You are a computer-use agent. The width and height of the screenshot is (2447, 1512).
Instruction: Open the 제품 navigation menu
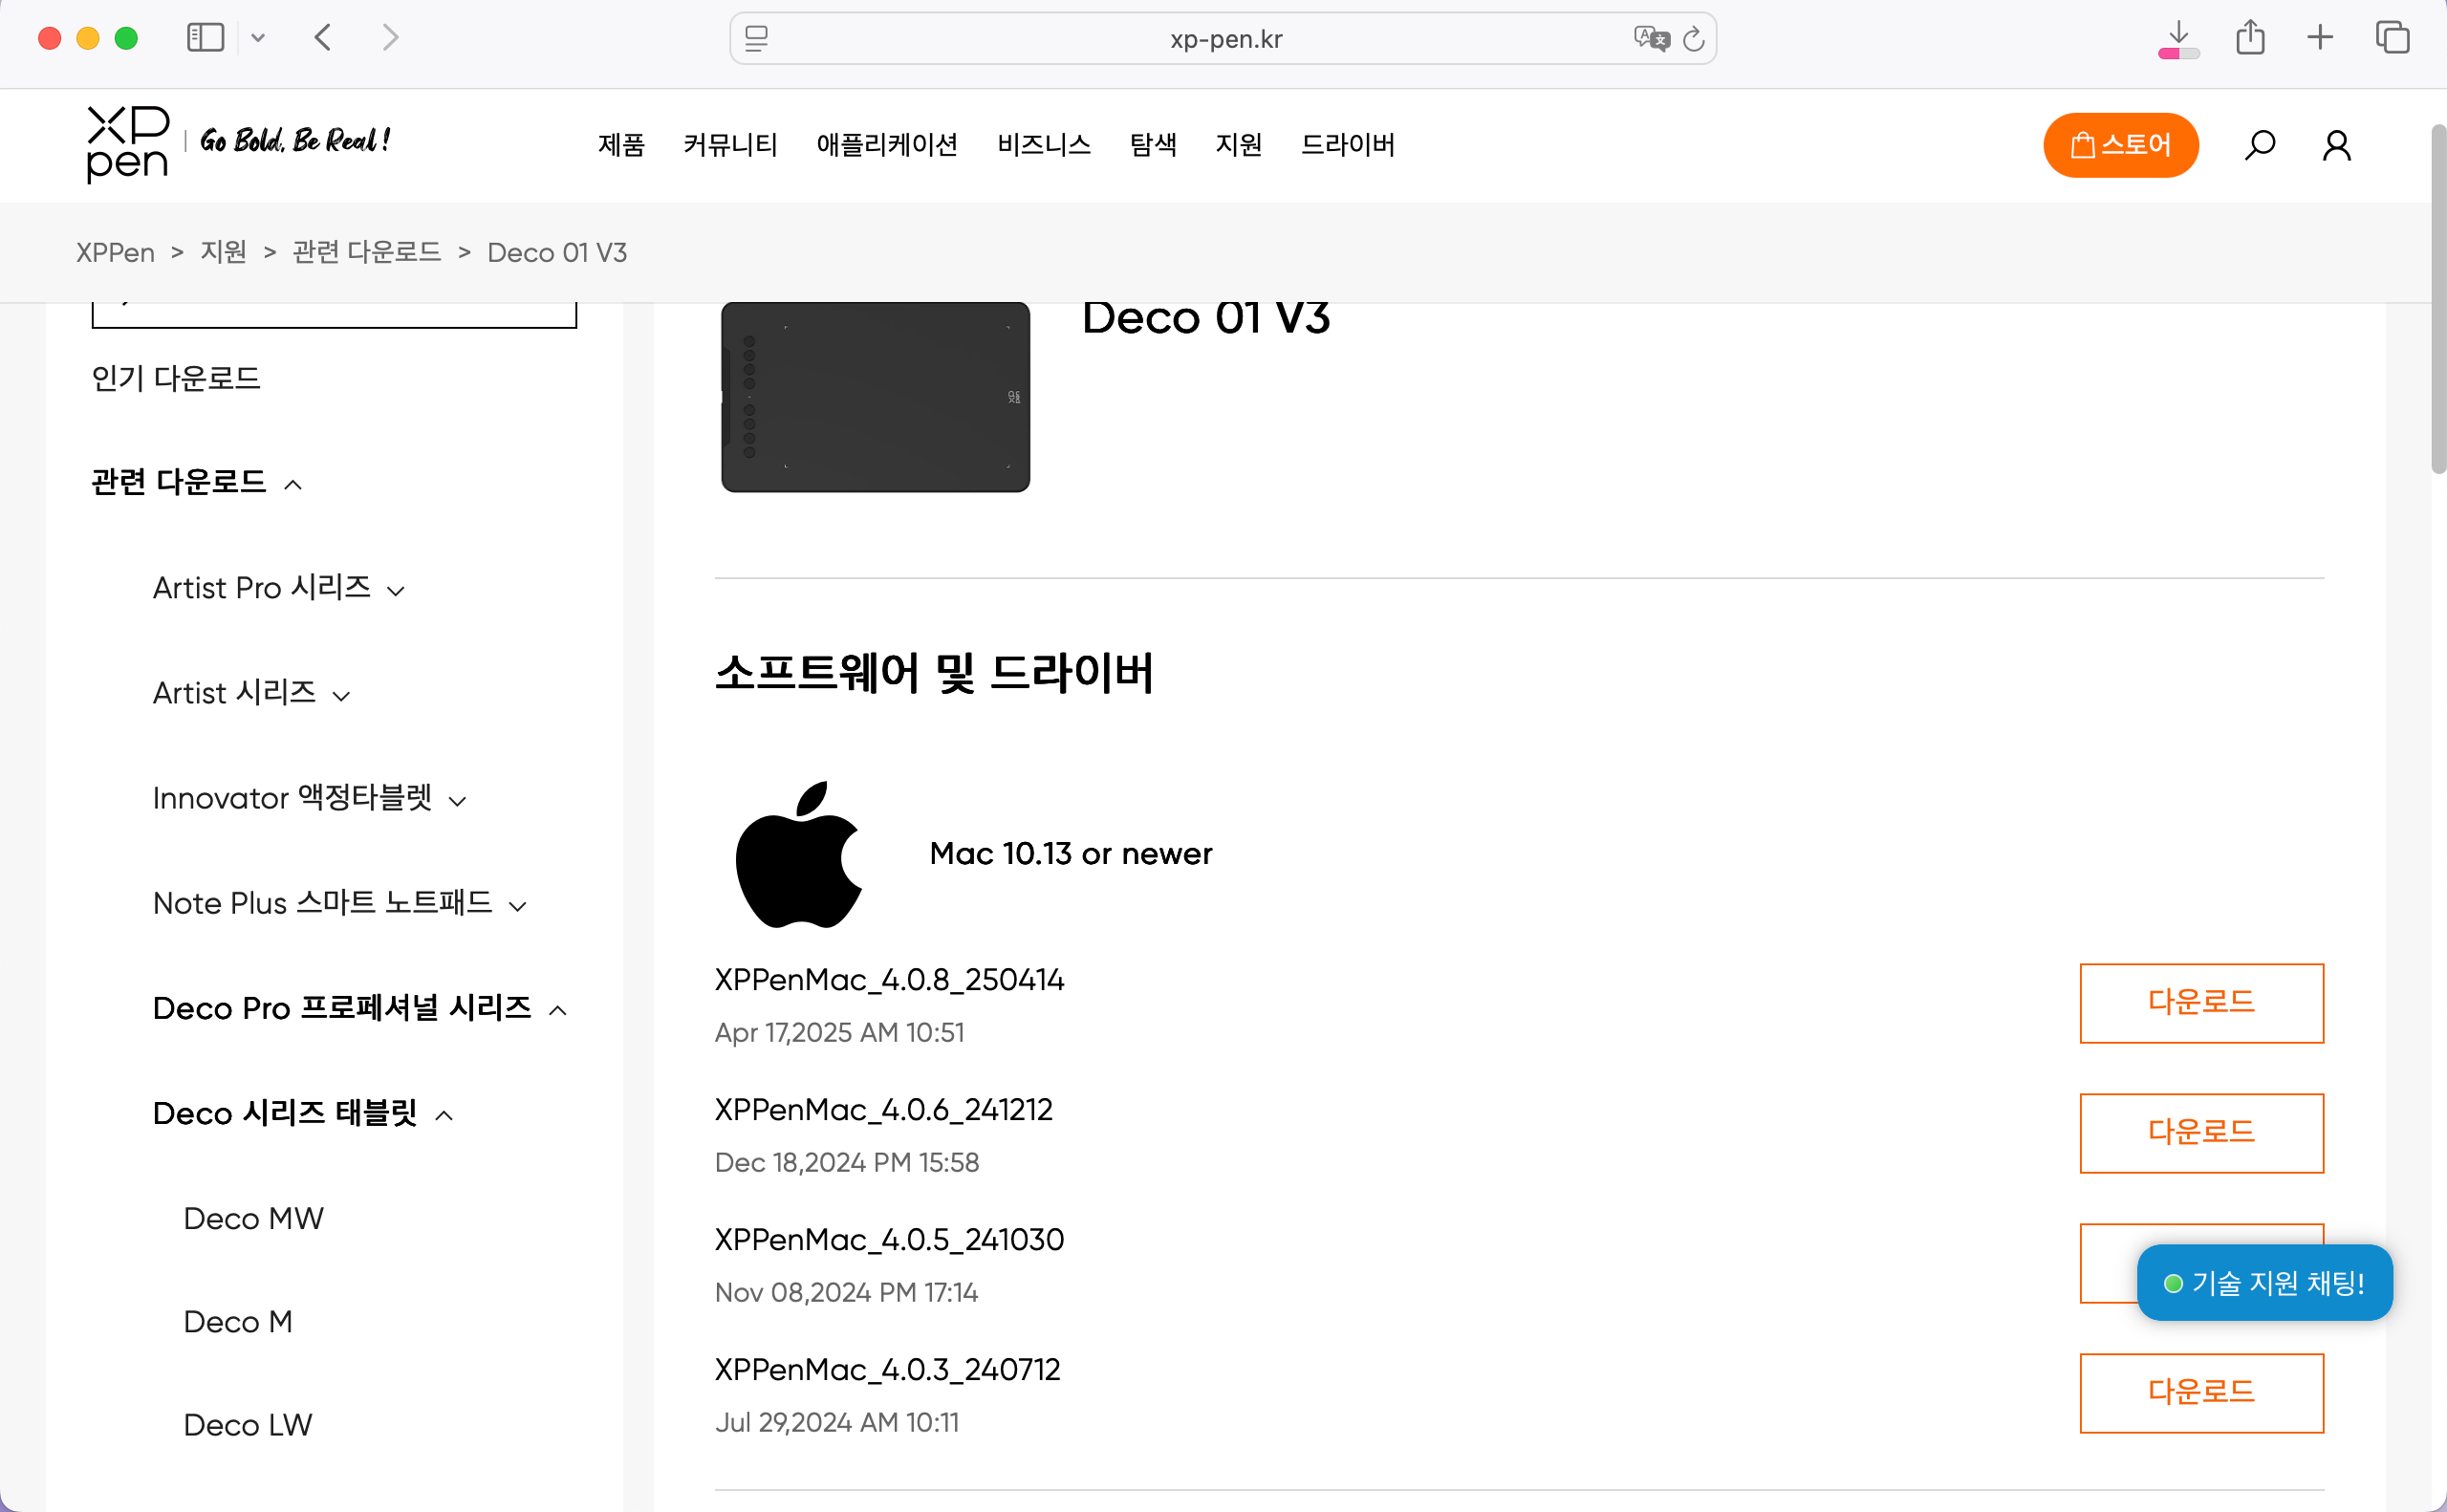point(621,145)
